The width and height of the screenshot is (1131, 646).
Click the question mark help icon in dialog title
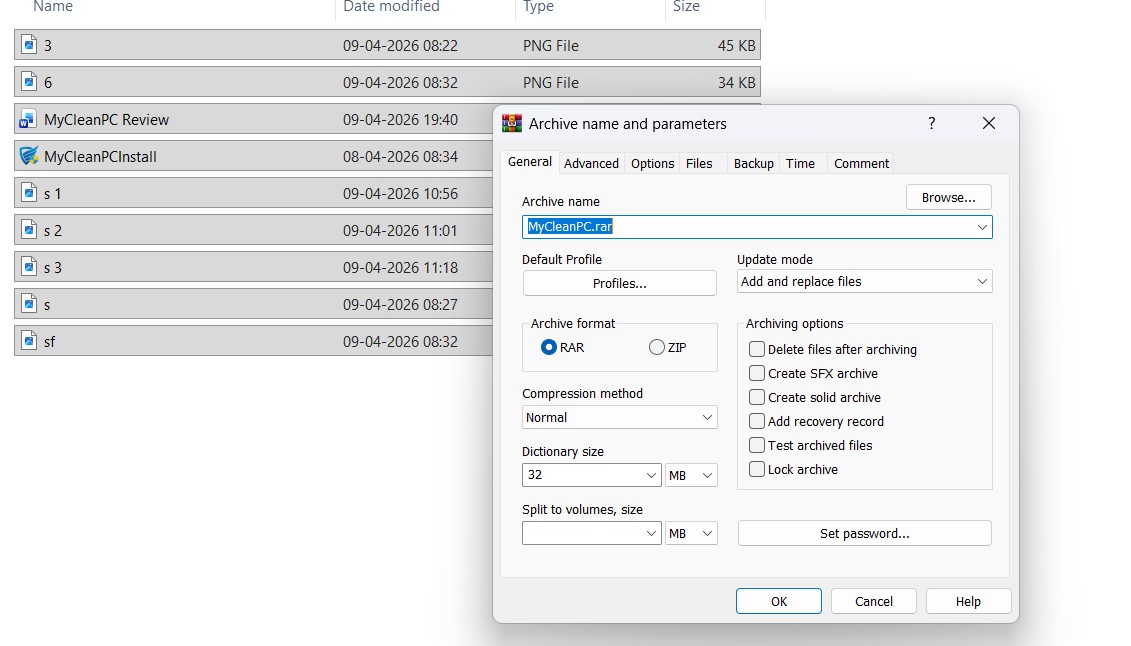(932, 123)
